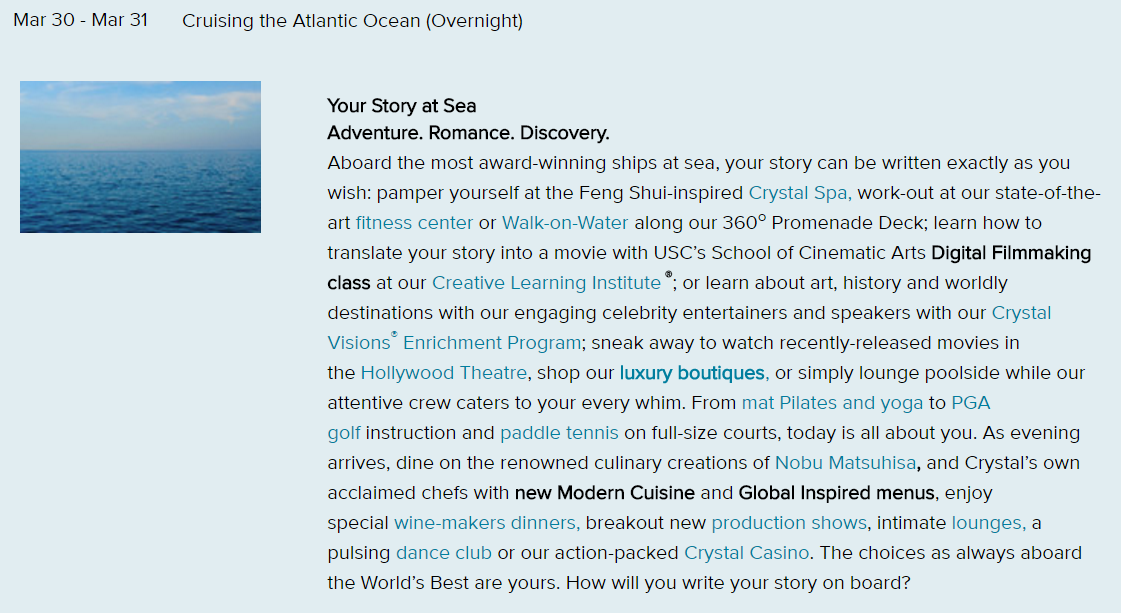The height and width of the screenshot is (613, 1121).
Task: Visit the Crystal Casino link
Action: [746, 554]
